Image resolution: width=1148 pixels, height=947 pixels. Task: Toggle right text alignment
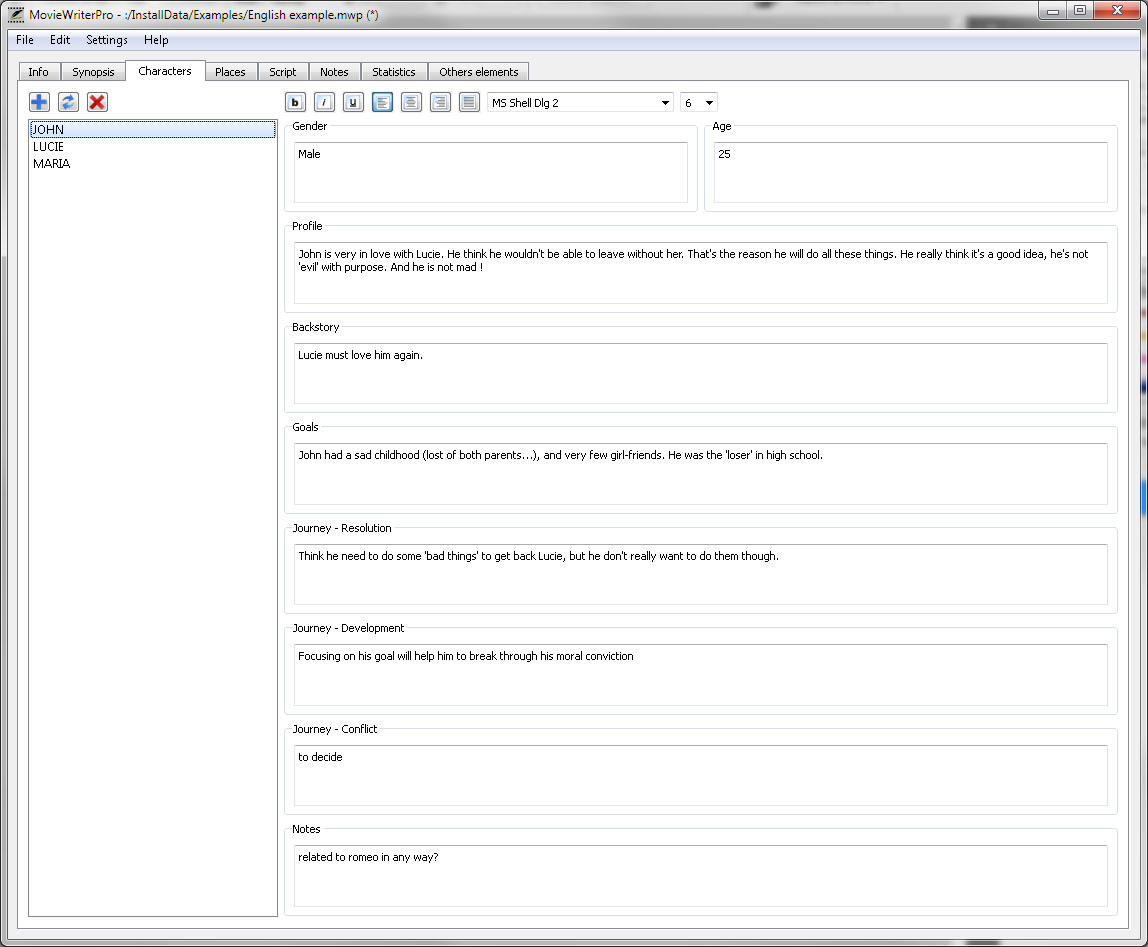tap(440, 102)
